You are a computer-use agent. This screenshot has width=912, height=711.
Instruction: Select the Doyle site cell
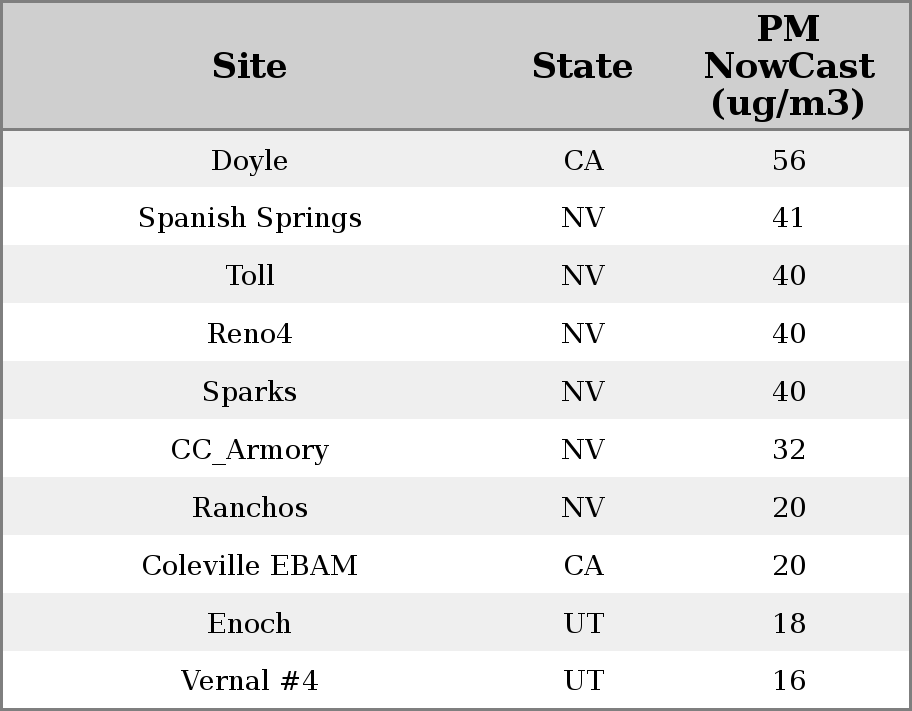click(x=249, y=161)
